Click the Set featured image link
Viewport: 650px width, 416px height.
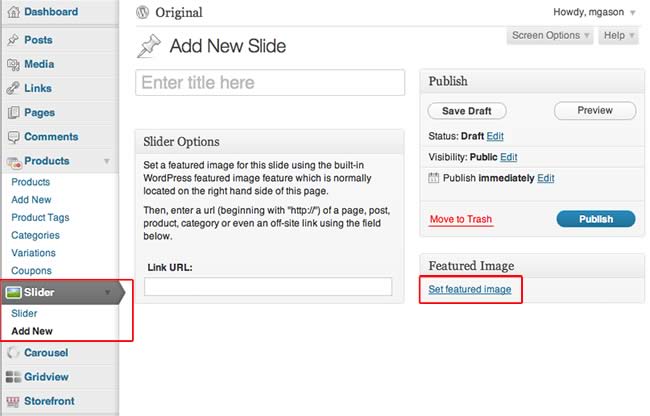coord(470,289)
